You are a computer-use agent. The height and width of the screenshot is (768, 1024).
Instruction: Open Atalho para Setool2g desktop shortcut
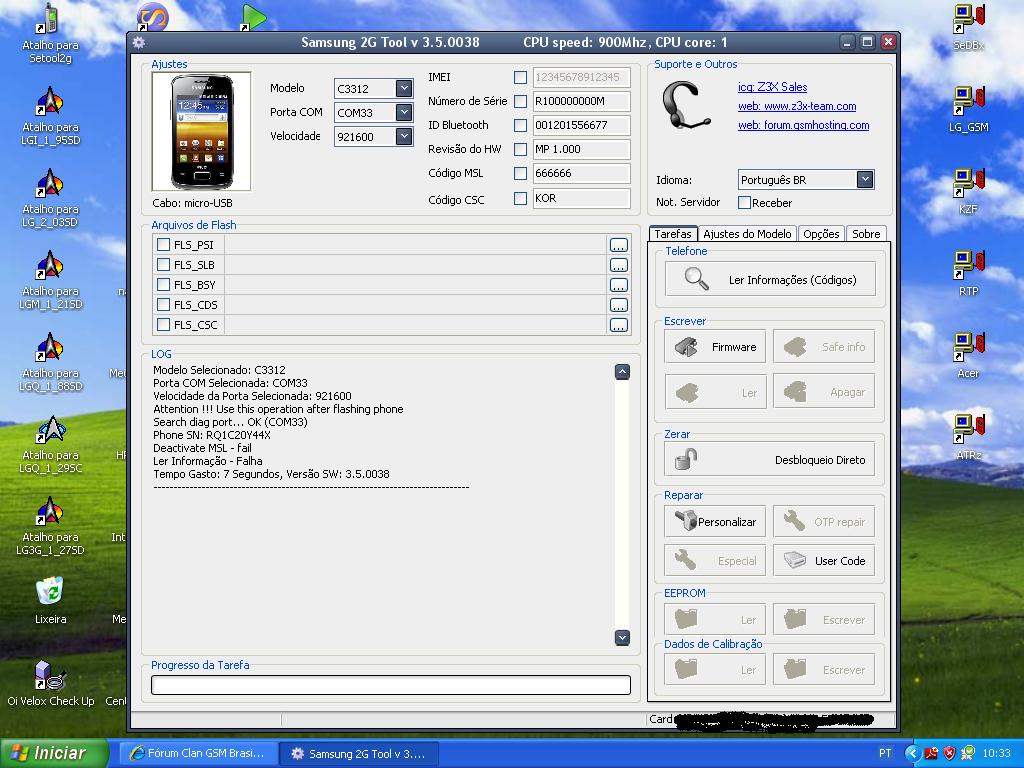[x=50, y=34]
